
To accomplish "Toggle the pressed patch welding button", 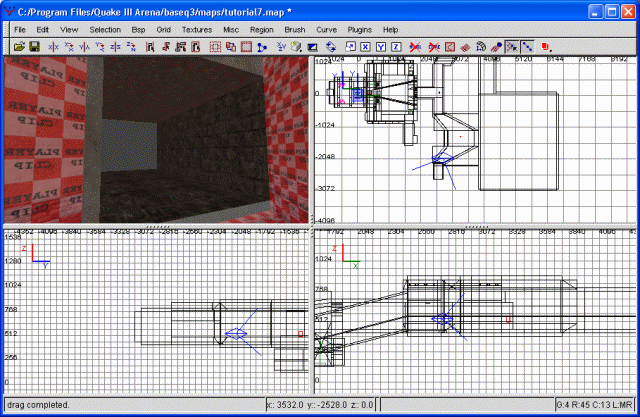I will pyautogui.click(x=512, y=47).
